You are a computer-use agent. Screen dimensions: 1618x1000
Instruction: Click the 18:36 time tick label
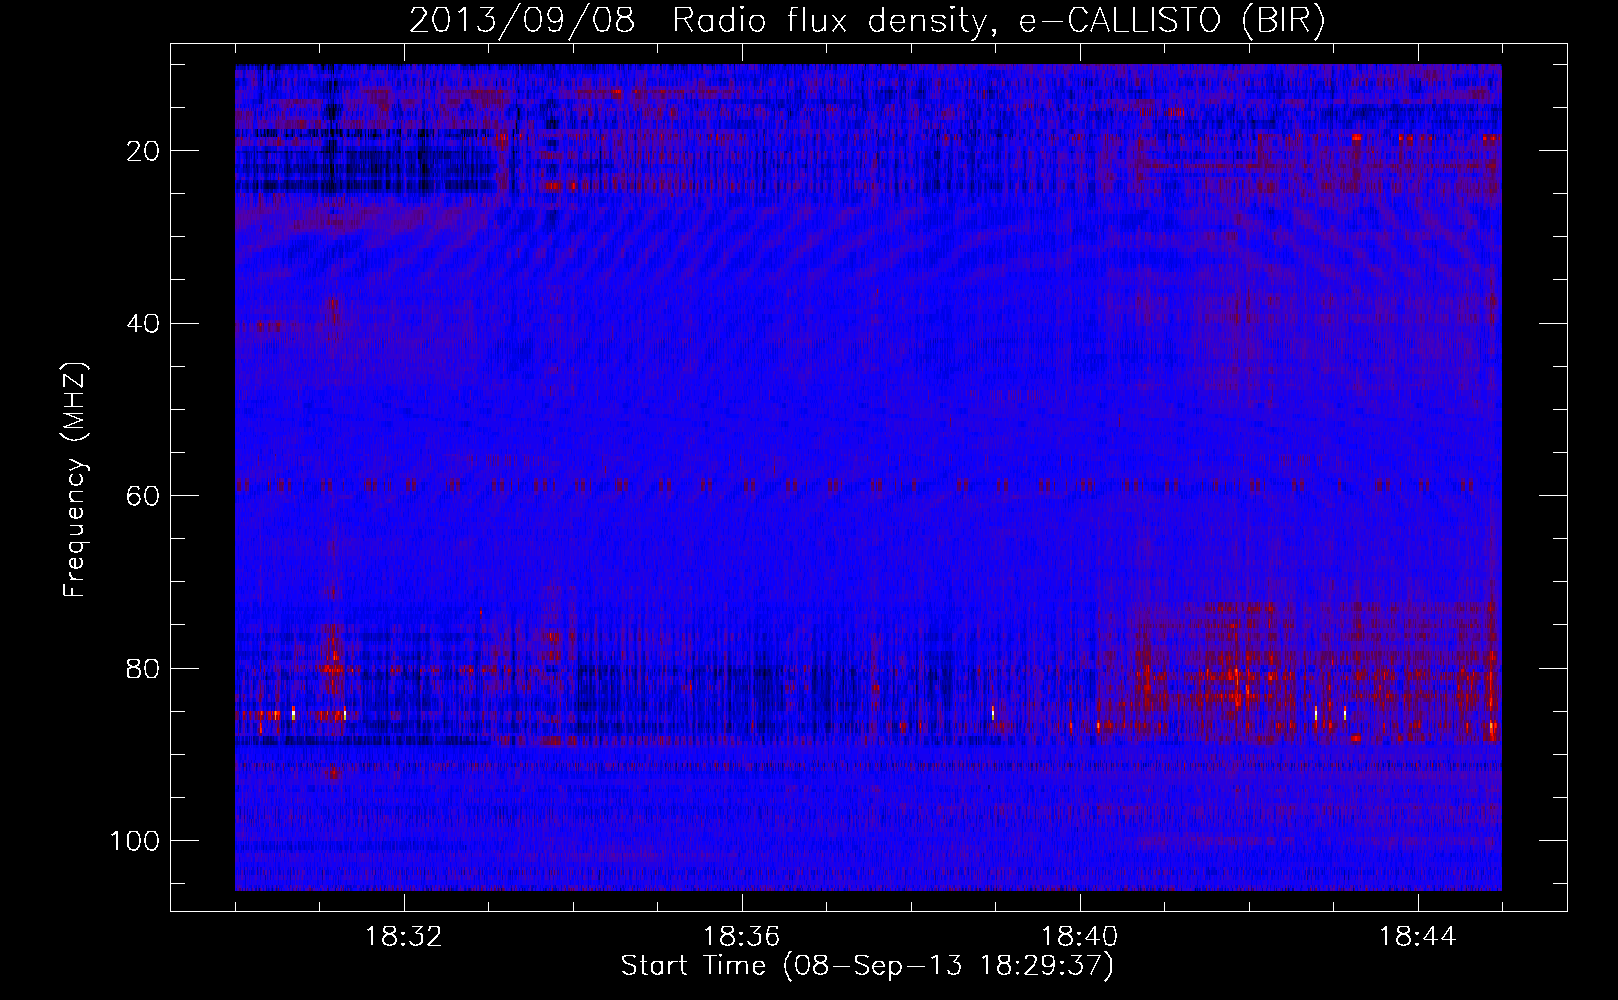coord(742,937)
